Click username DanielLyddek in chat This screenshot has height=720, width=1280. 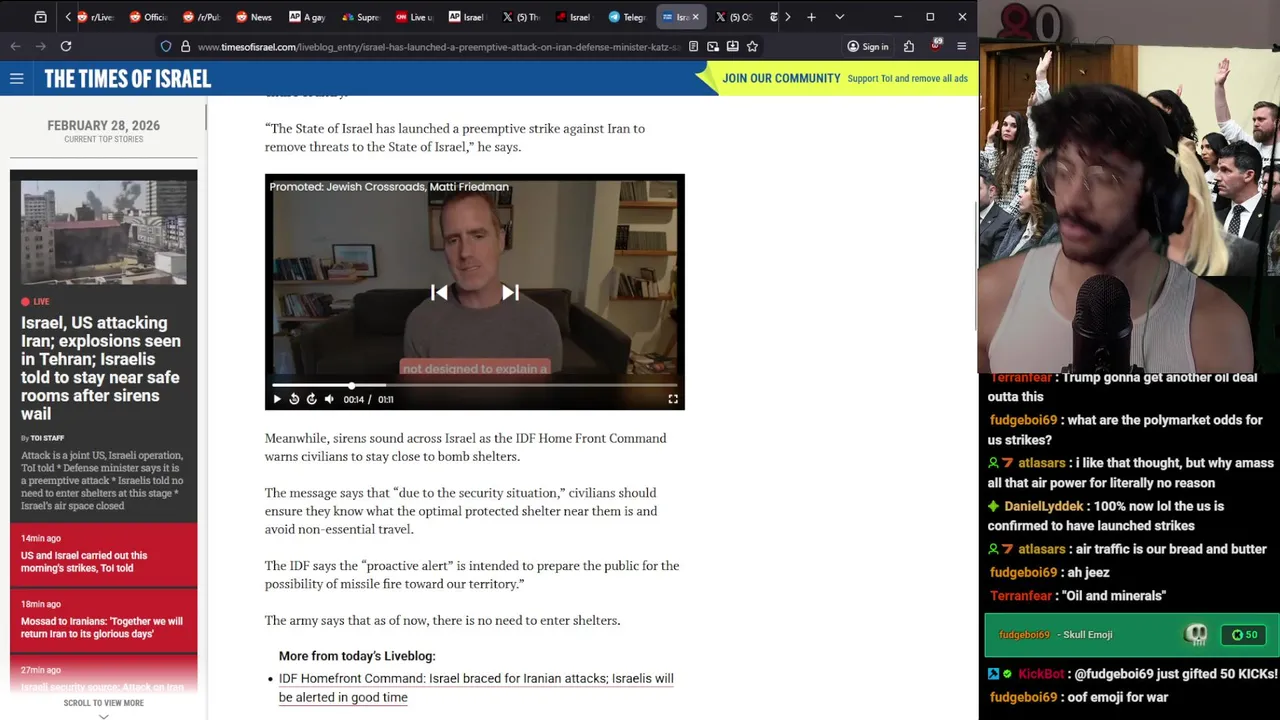click(1044, 506)
